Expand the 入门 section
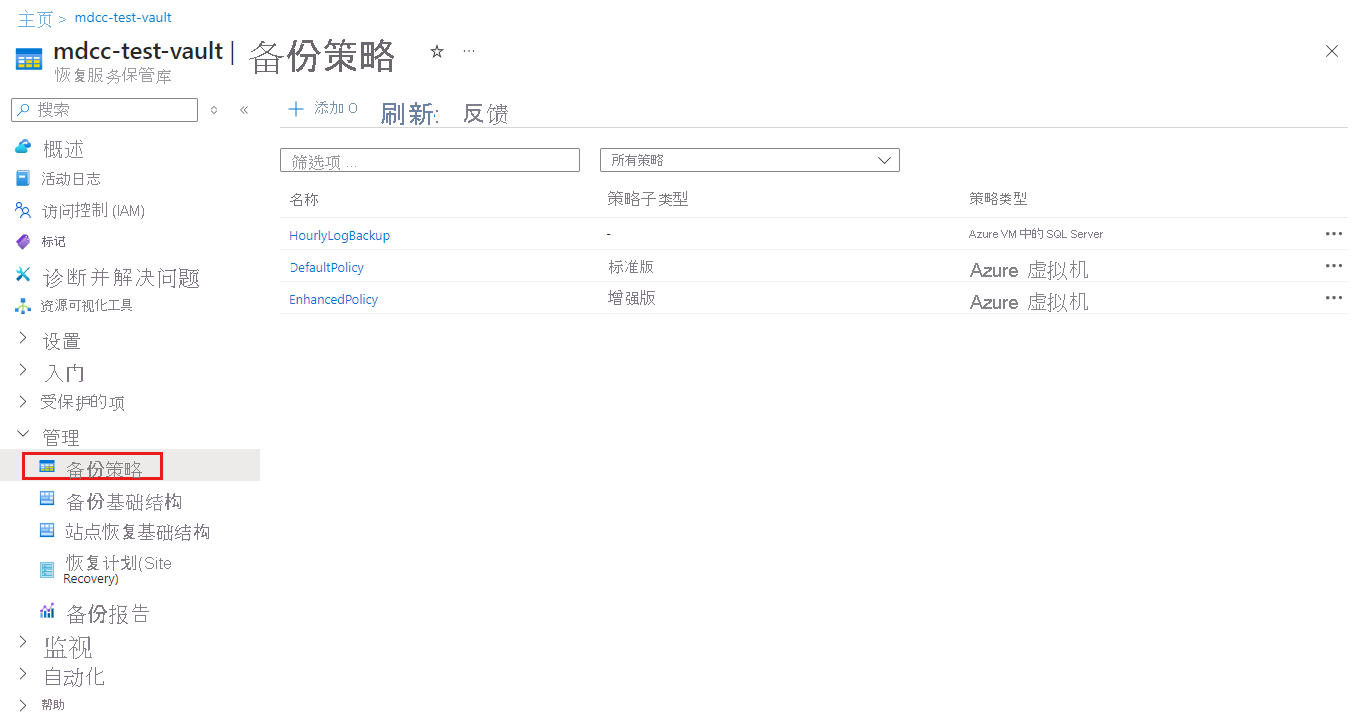The width and height of the screenshot is (1360, 721). point(24,370)
